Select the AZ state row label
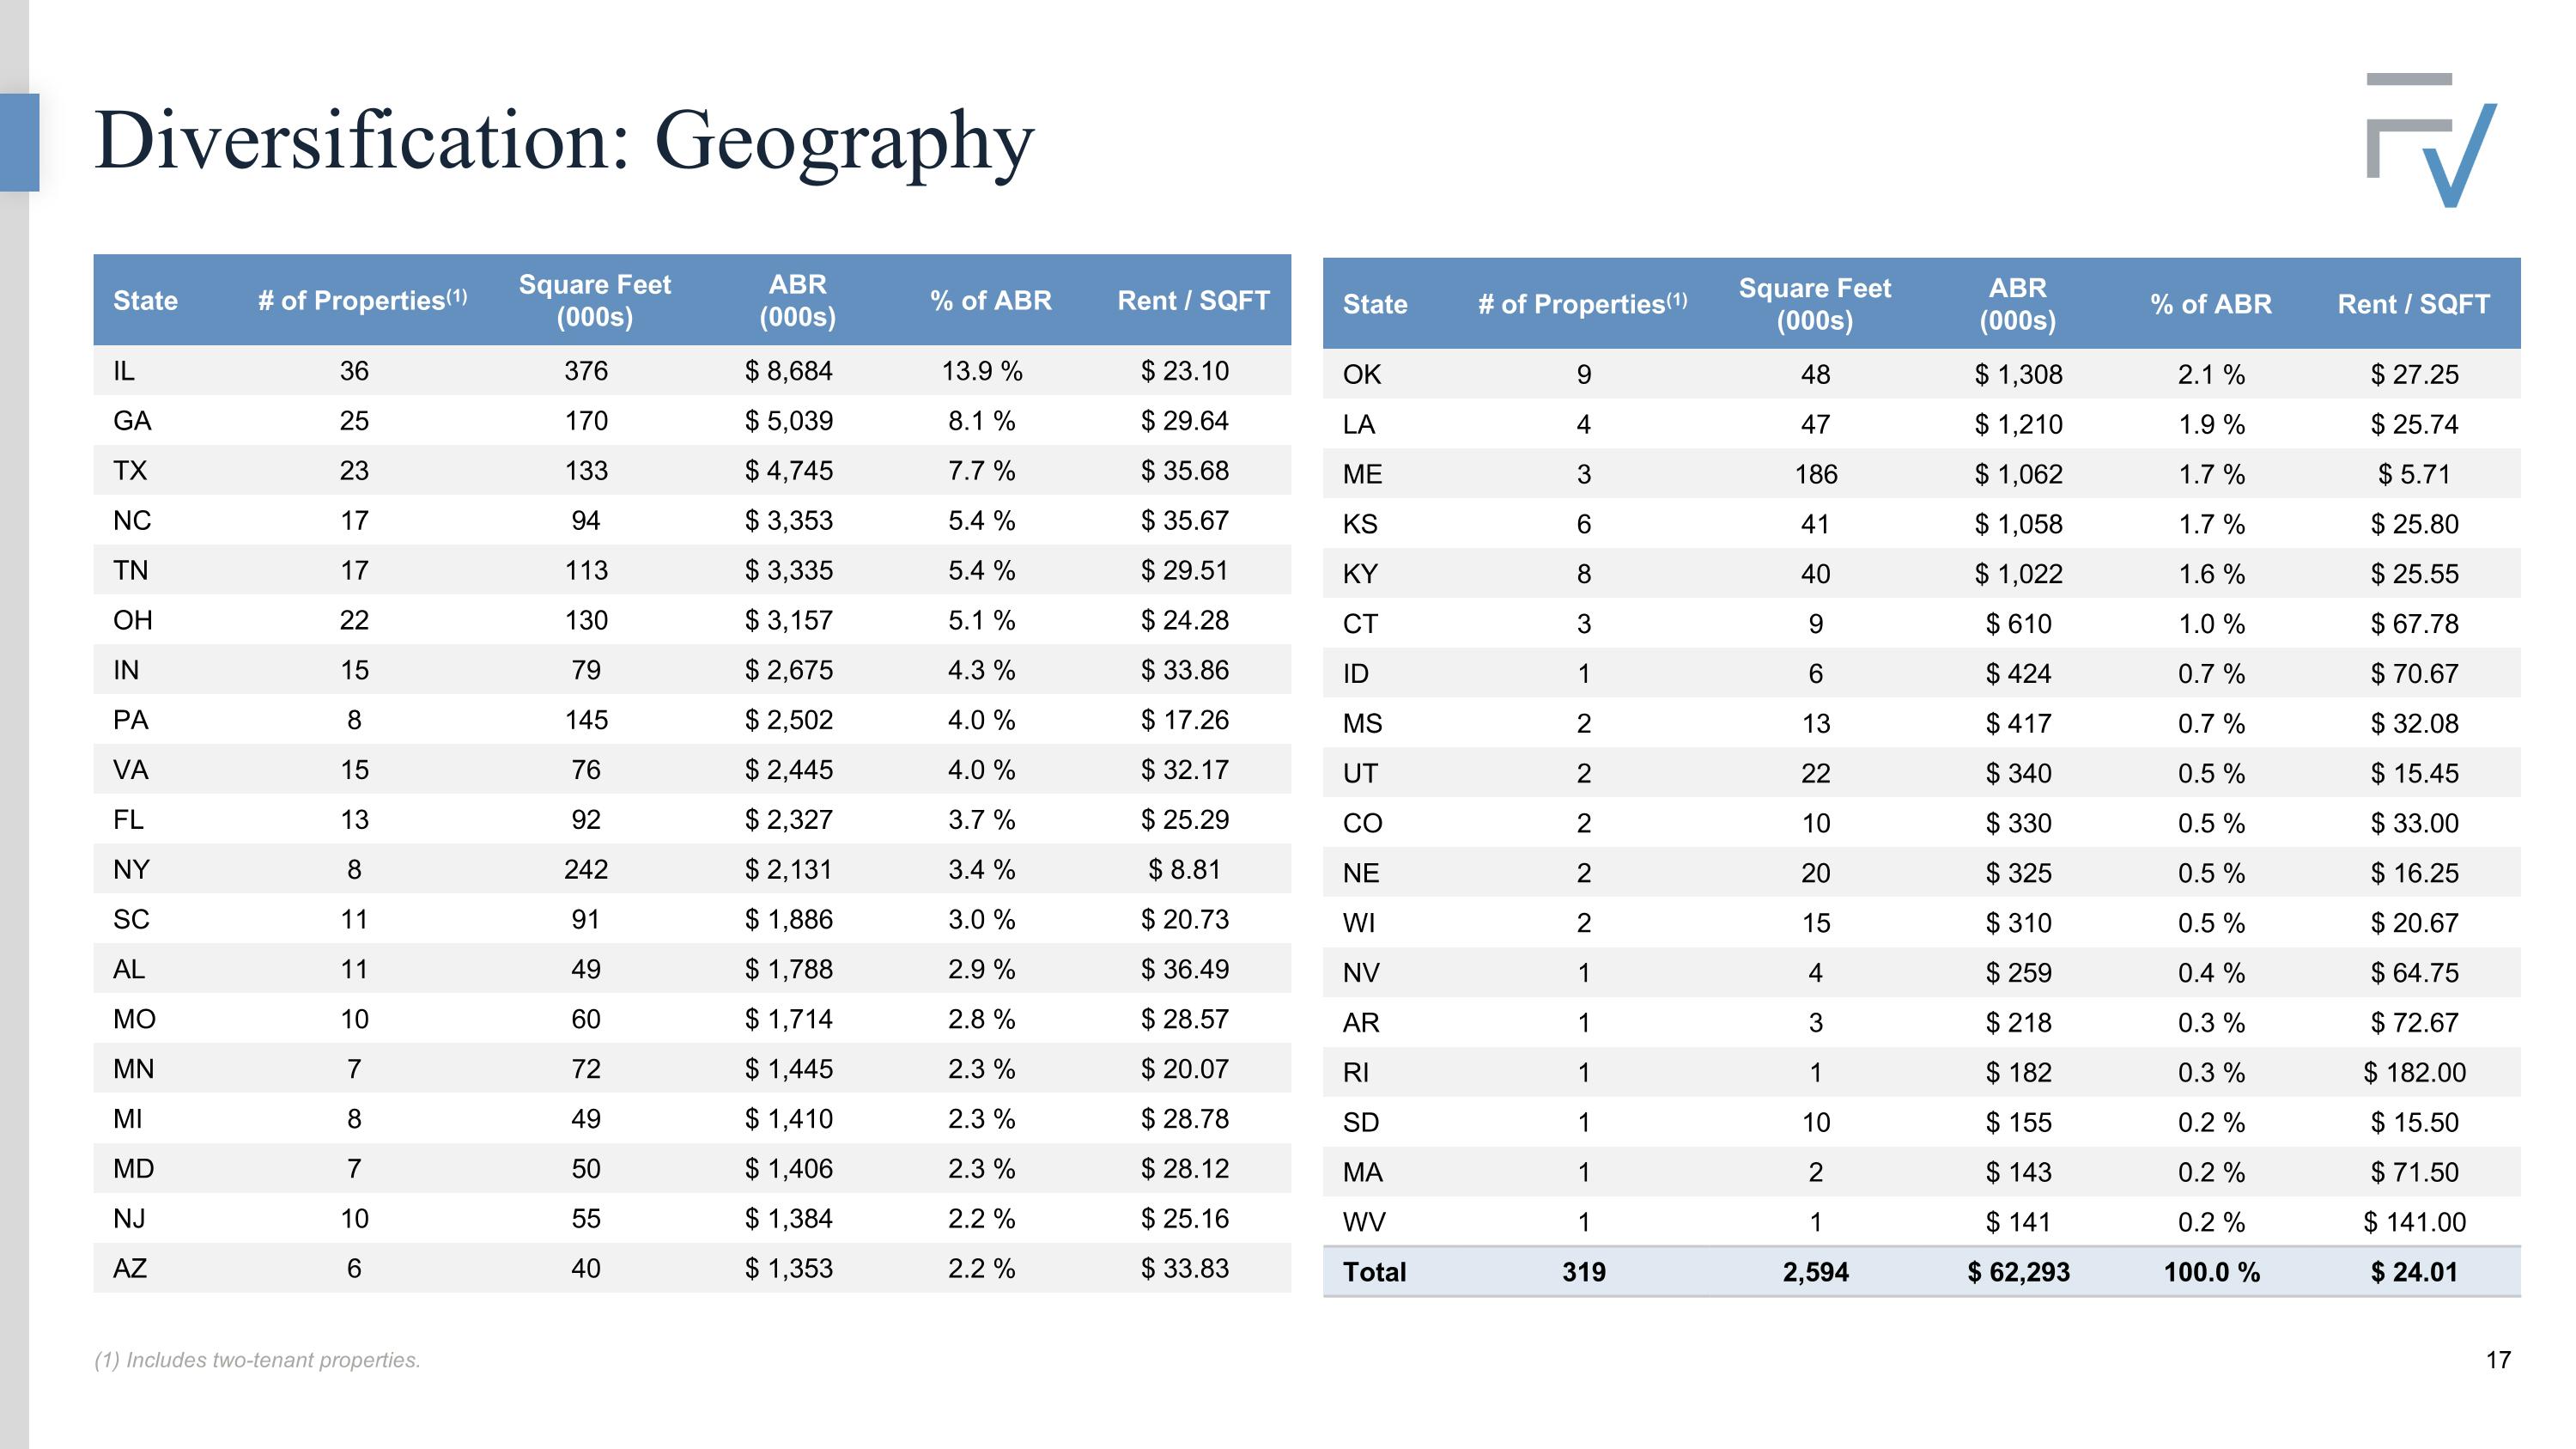This screenshot has height=1449, width=2576. pos(130,1269)
